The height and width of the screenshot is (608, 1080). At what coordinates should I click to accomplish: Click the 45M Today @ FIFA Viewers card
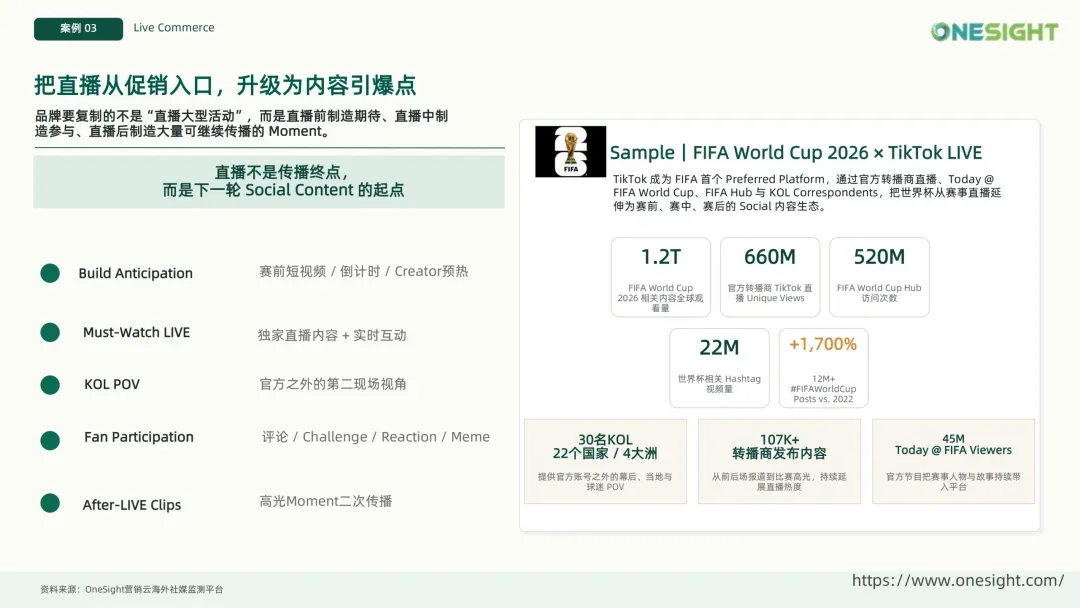[953, 461]
